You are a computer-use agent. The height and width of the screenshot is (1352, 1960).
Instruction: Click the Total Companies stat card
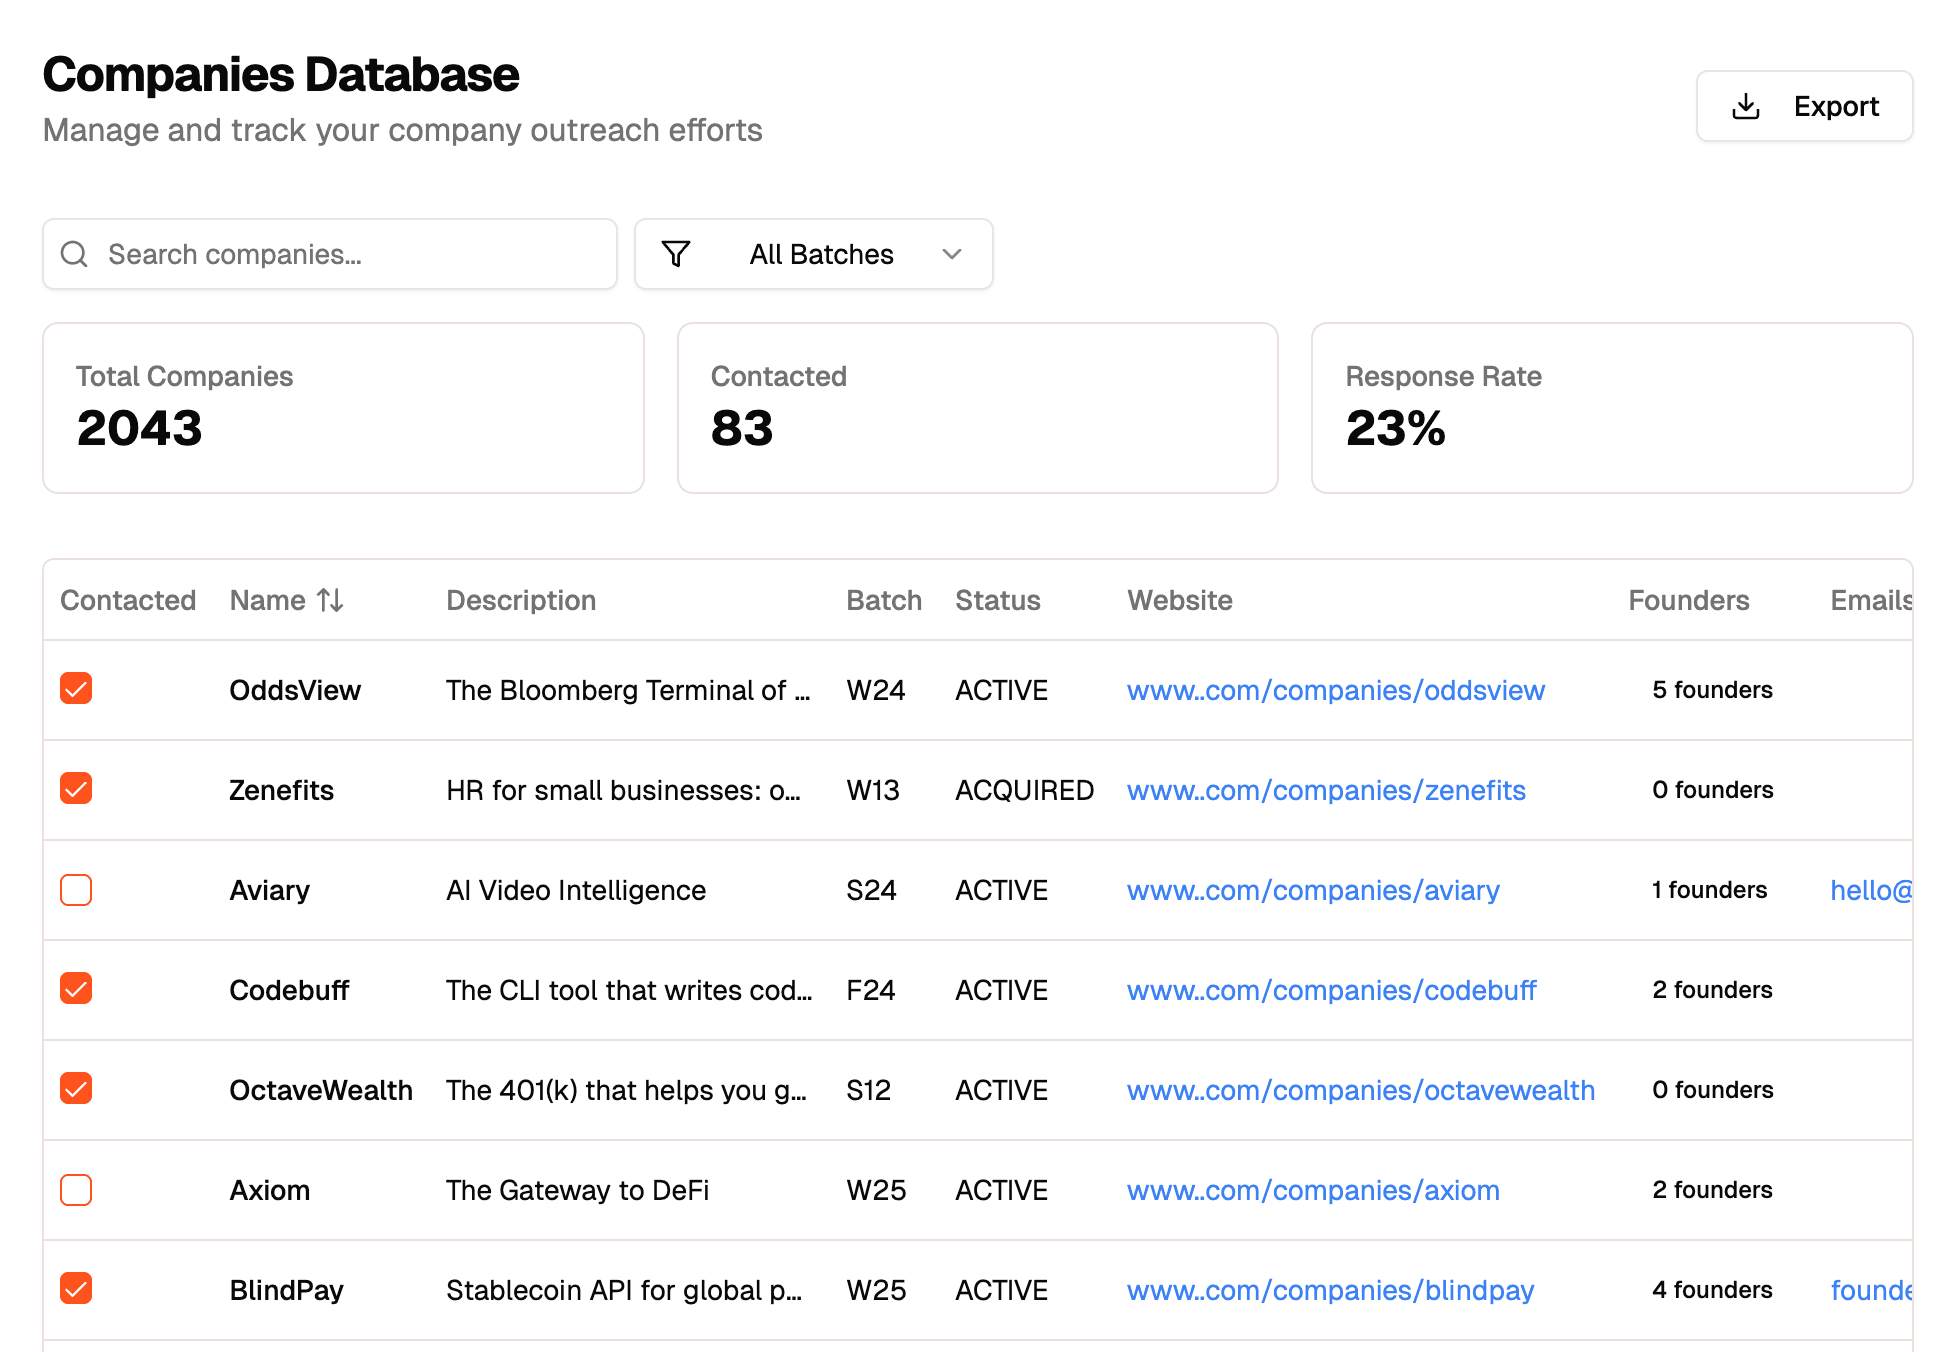pos(343,408)
